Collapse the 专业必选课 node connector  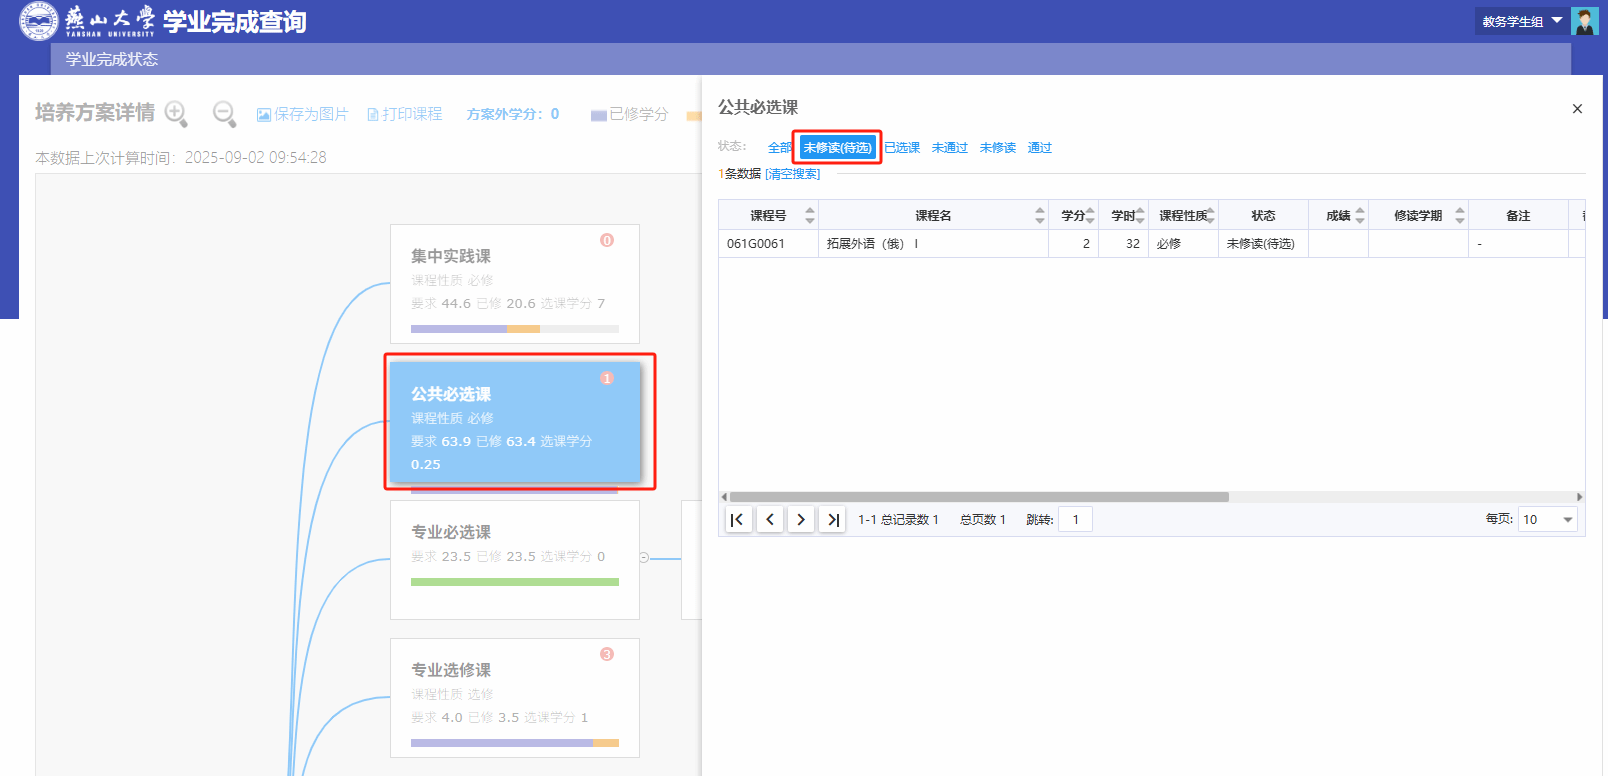point(644,558)
